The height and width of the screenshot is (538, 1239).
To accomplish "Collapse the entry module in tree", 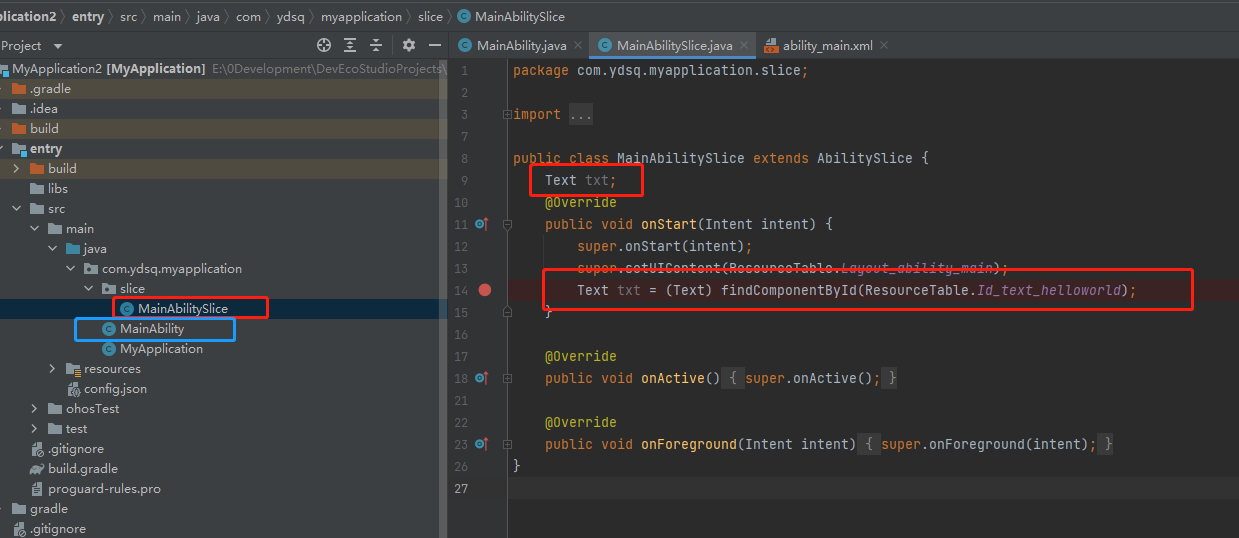I will tap(0, 149).
